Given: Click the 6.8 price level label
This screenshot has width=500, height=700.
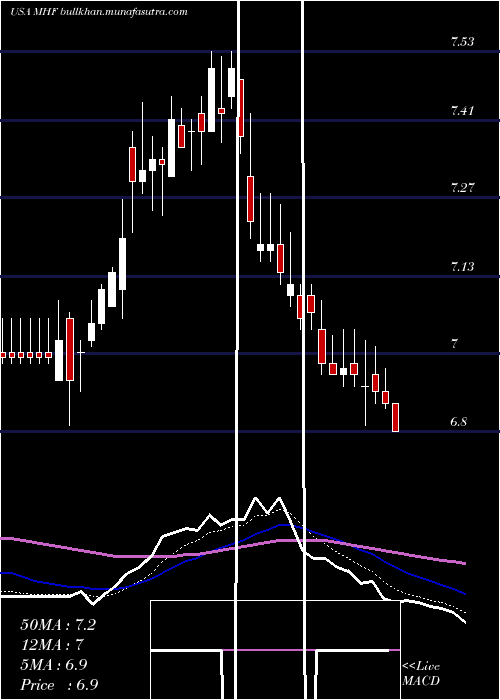Looking at the screenshot, I should (x=459, y=422).
